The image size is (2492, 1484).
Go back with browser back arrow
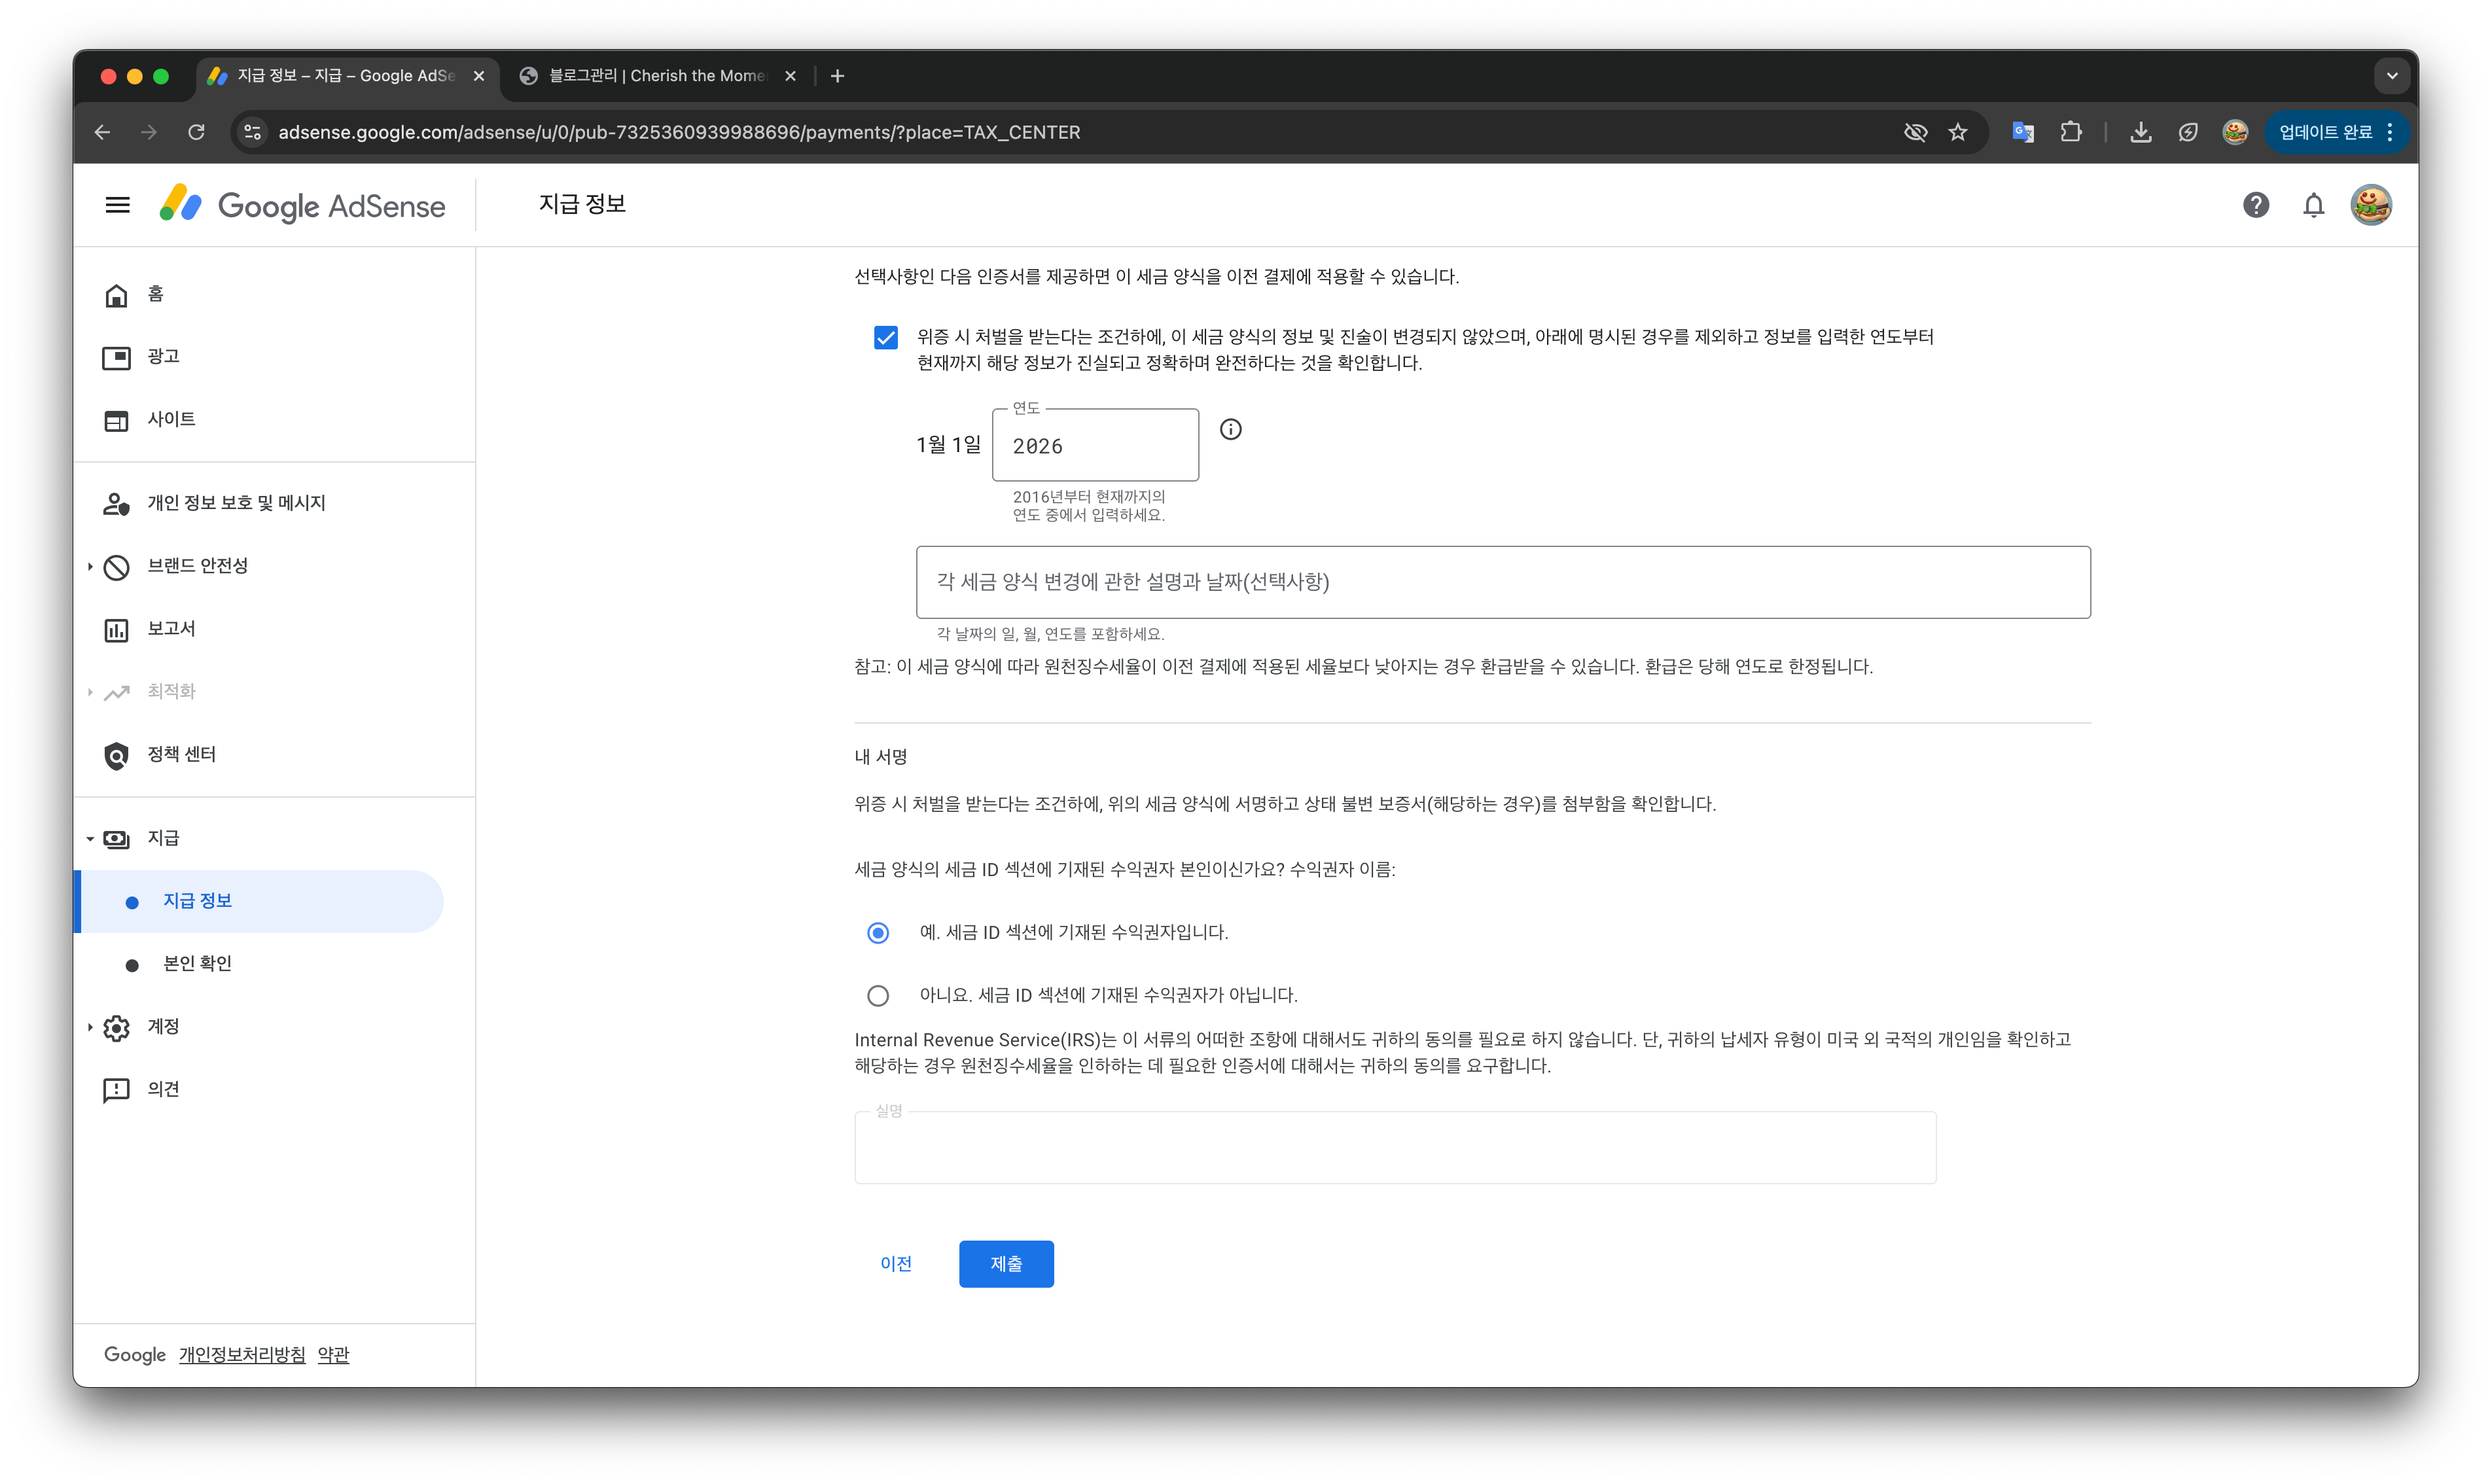103,132
